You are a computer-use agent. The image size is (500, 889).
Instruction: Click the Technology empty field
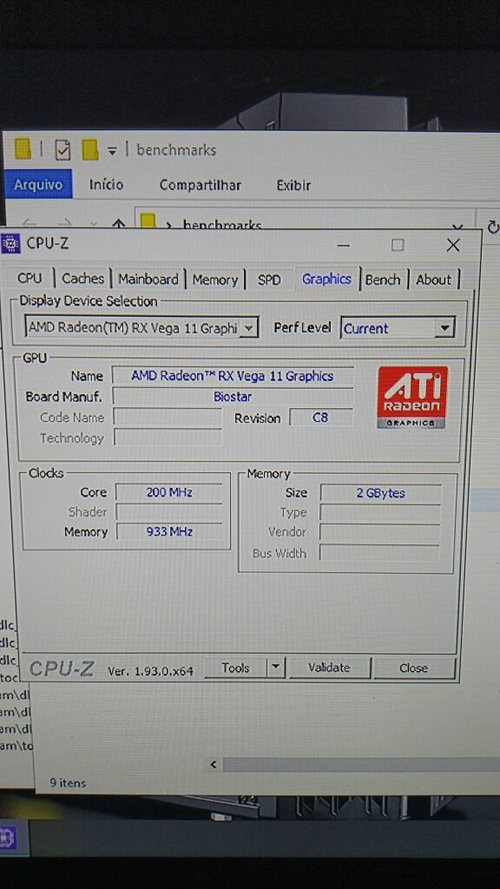(168, 438)
